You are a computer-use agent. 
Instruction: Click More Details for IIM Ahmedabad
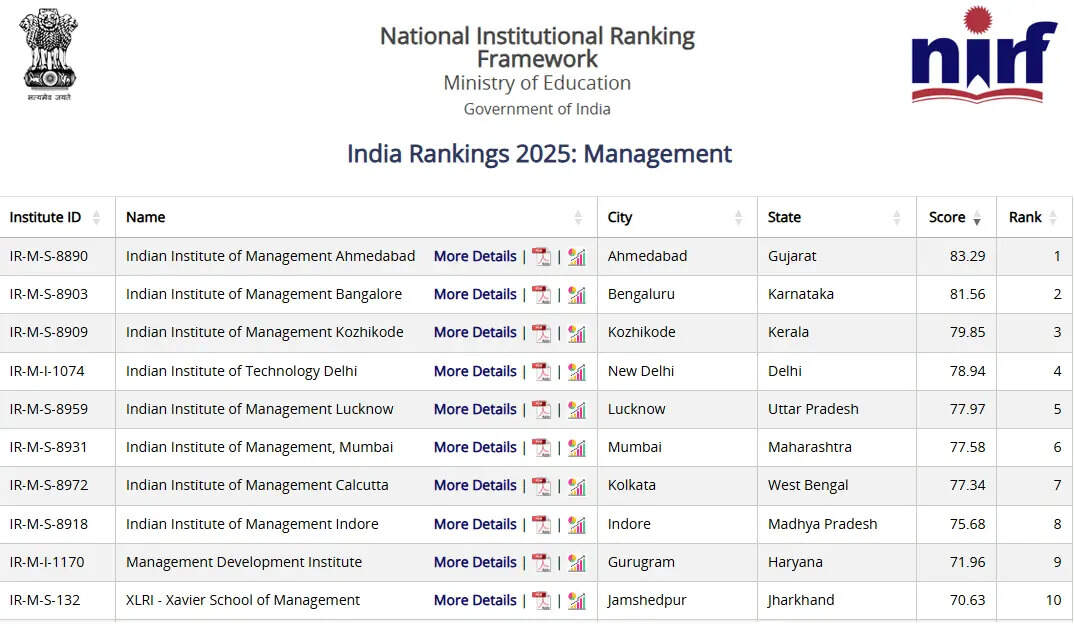click(x=475, y=257)
